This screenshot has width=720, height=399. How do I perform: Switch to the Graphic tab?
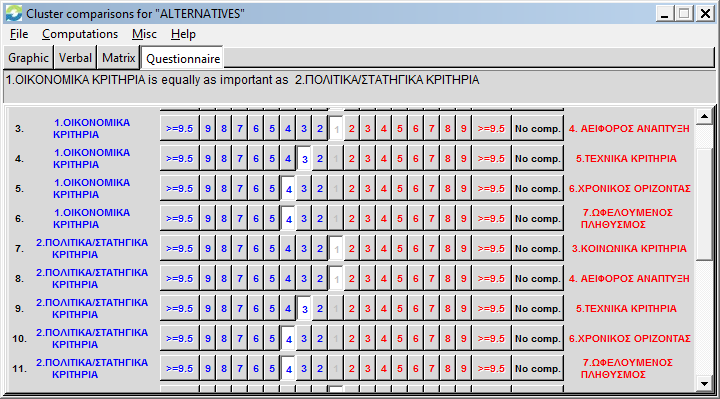point(28,58)
